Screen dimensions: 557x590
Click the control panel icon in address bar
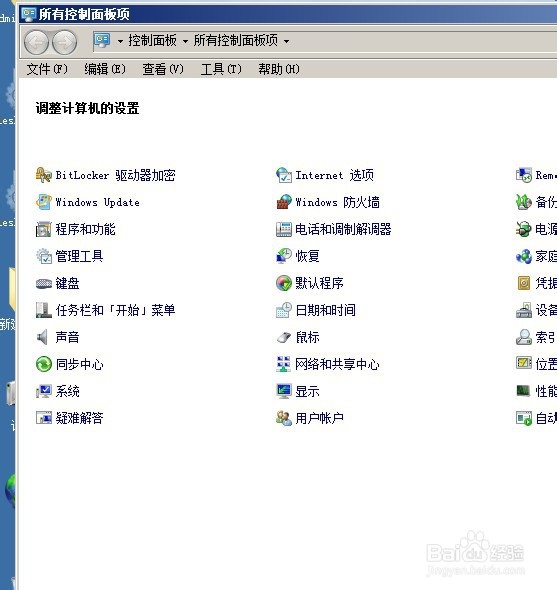pos(102,41)
